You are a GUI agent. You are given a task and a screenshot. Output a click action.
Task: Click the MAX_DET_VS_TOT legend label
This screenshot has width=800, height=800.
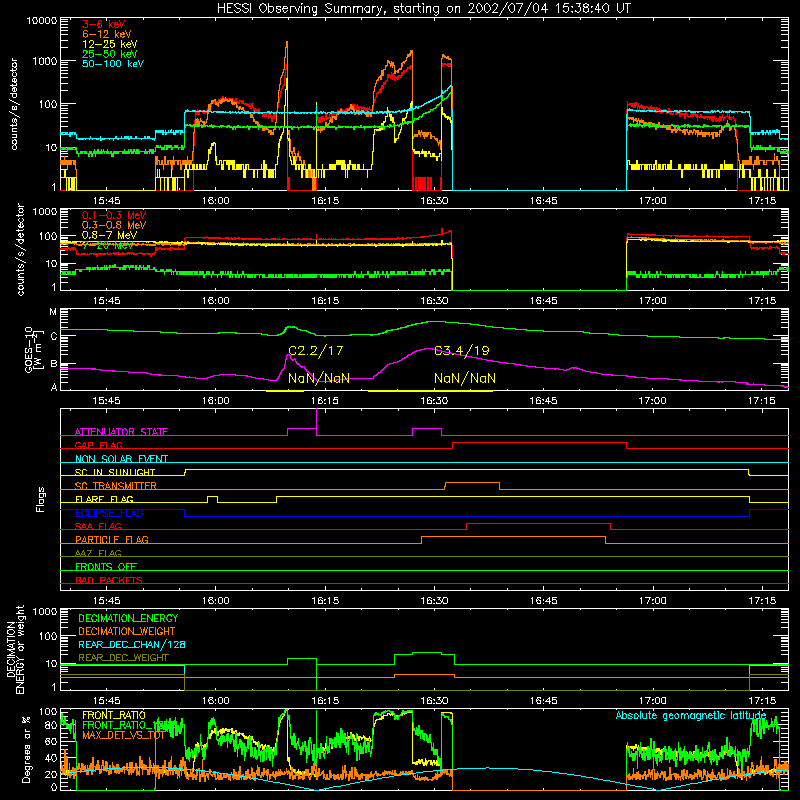click(123, 735)
